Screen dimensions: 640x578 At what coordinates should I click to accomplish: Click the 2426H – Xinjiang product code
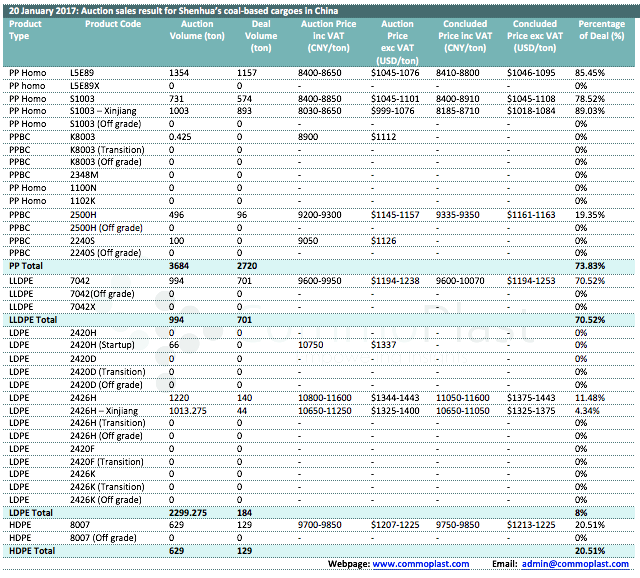pyautogui.click(x=106, y=409)
